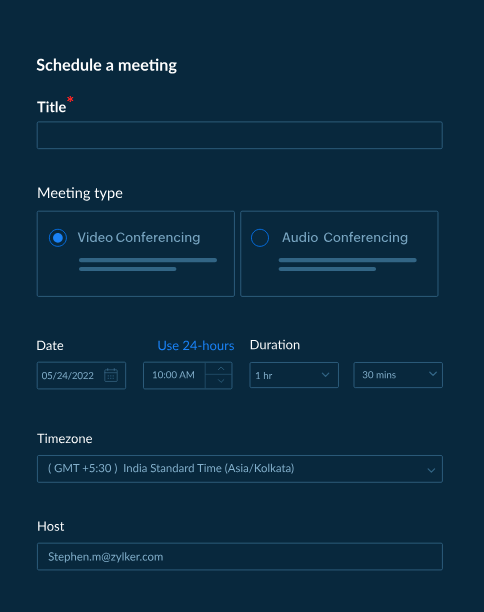
Task: Click the 30 mins text
Action: coord(379,375)
